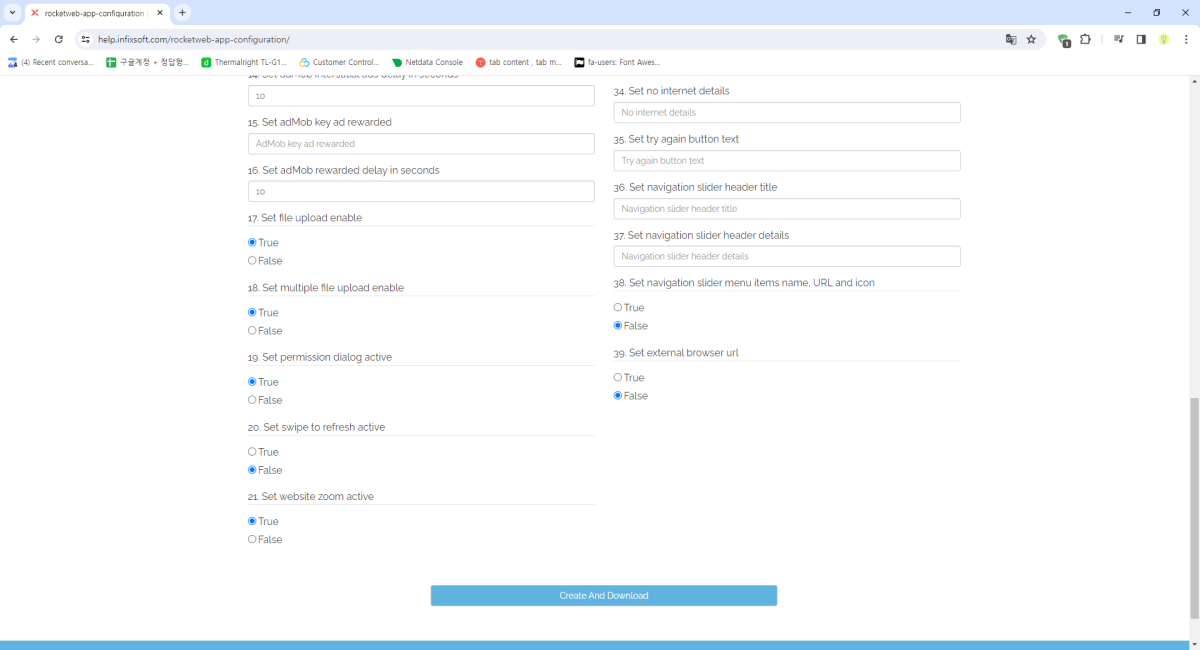Image resolution: width=1200 pixels, height=650 pixels.
Task: Click the translate page icon
Action: tap(1011, 39)
